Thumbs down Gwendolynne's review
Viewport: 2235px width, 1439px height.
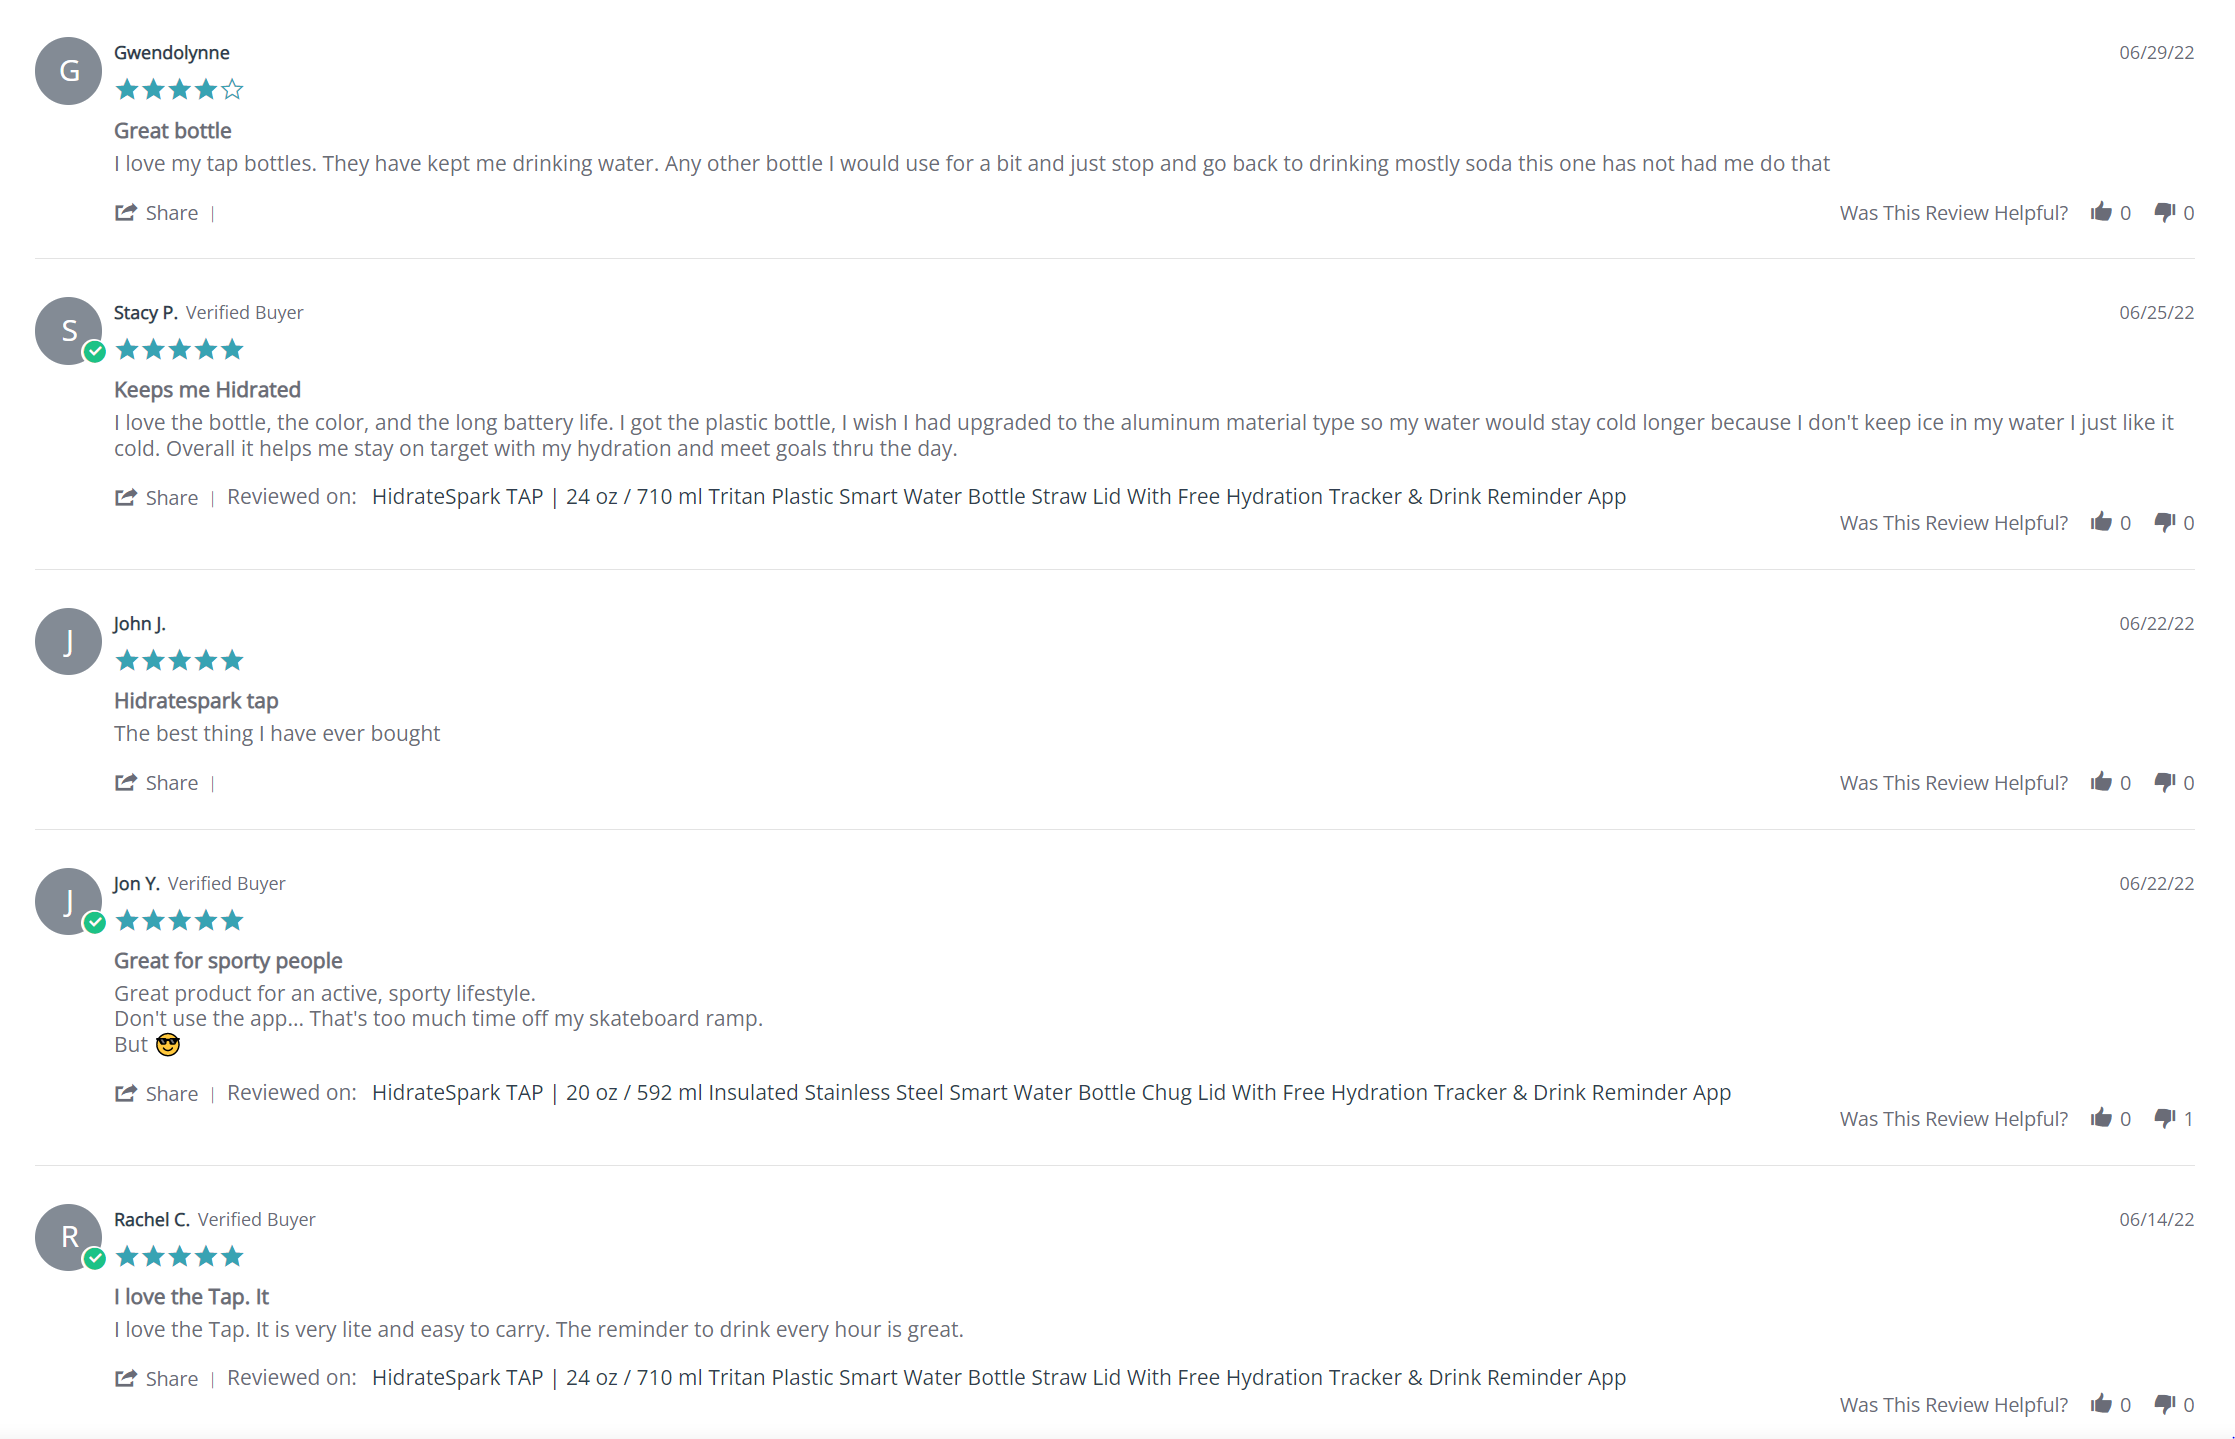pos(2164,212)
